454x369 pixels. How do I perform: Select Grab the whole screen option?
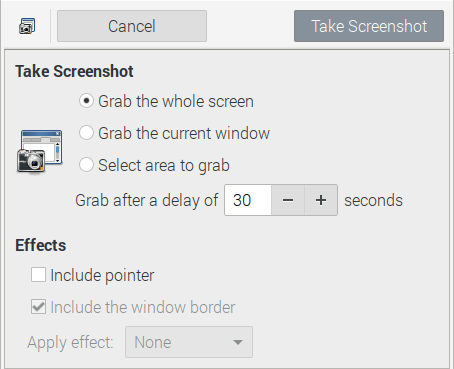pos(86,101)
